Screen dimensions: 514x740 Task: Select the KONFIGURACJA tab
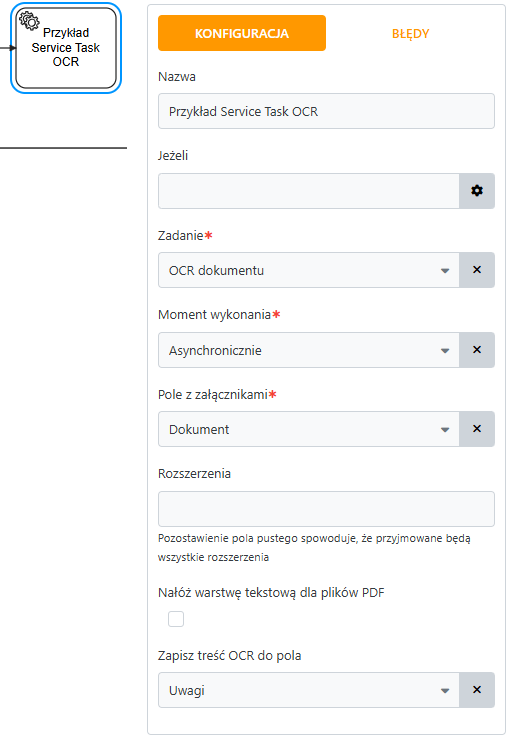point(242,33)
